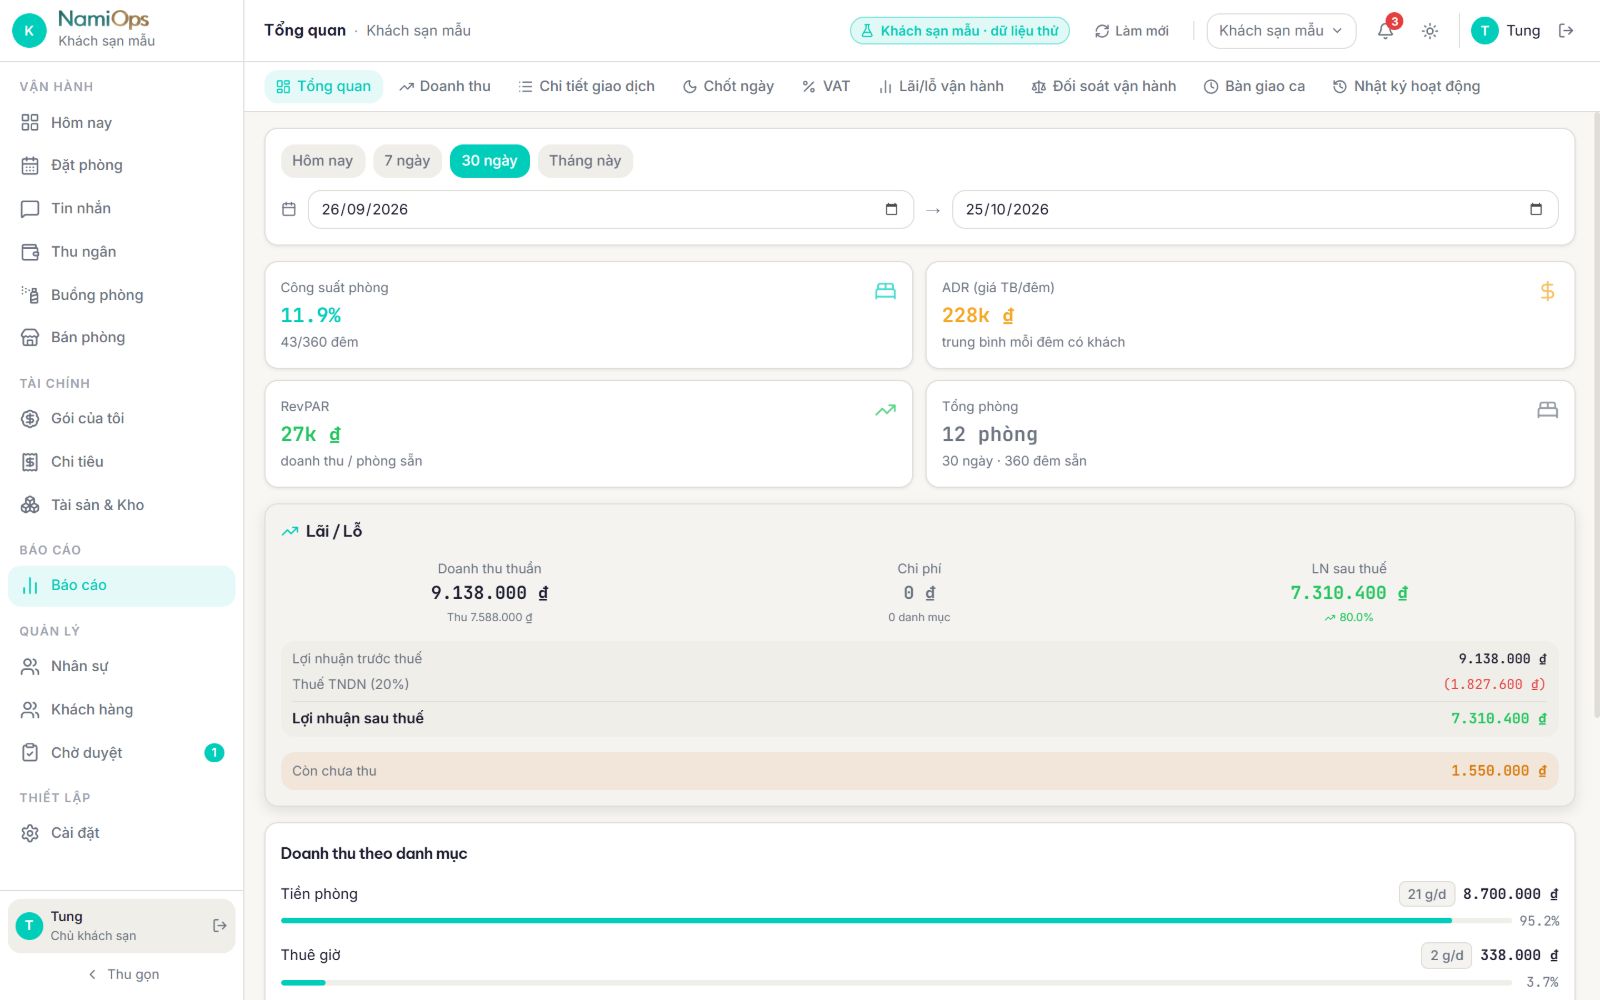Choose the Tháng này period chip

[x=585, y=161]
